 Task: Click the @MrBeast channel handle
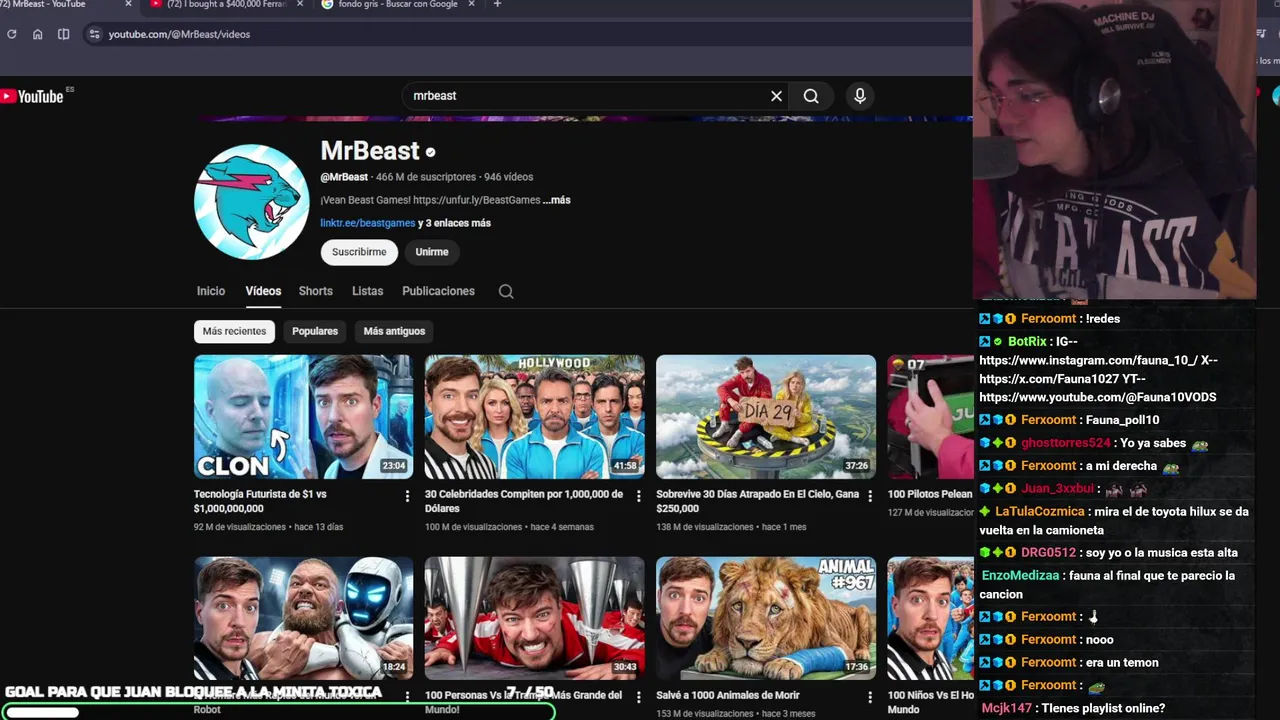344,177
